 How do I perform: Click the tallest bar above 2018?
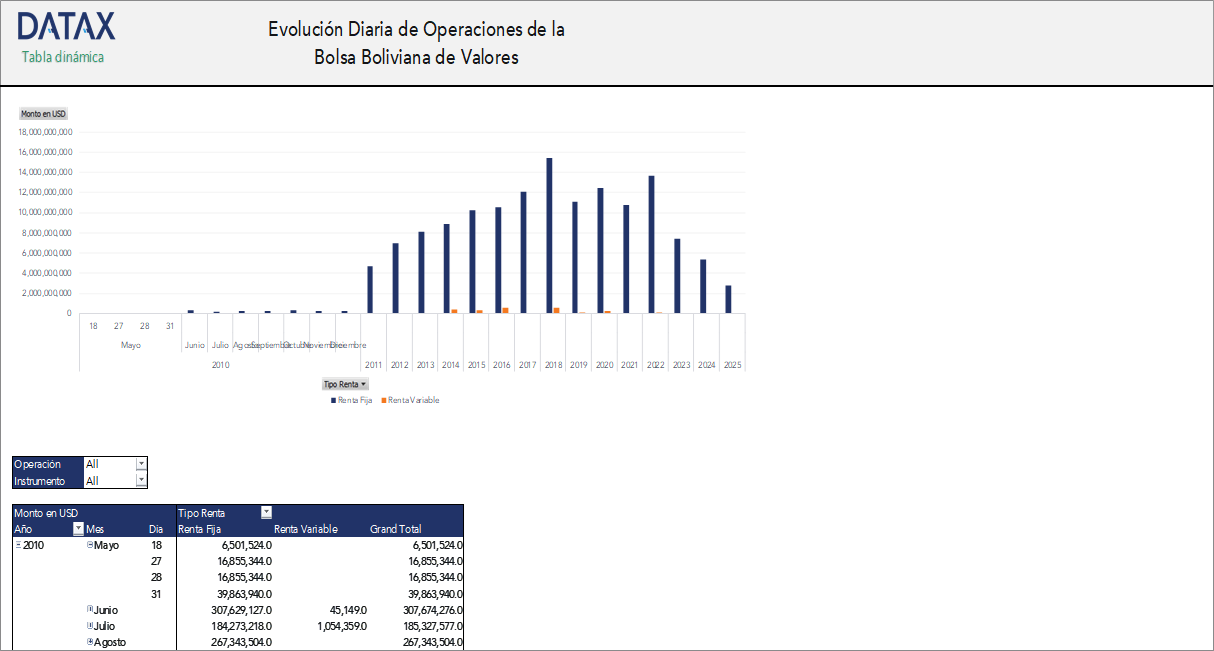(x=551, y=230)
